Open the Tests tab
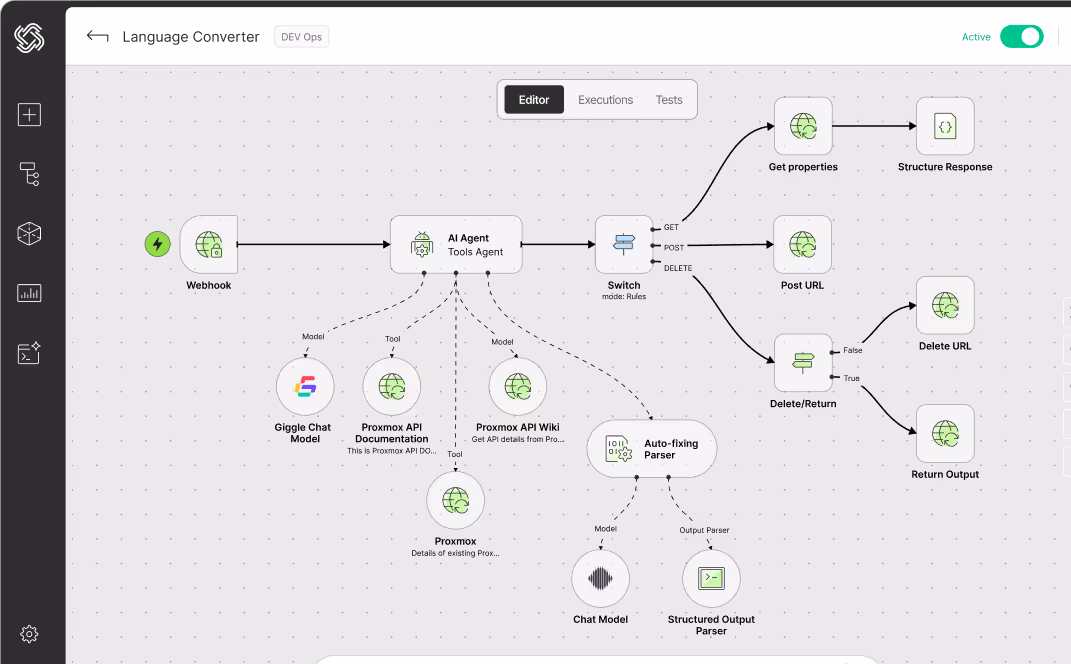Screen dimensions: 1071x664 (668, 99)
